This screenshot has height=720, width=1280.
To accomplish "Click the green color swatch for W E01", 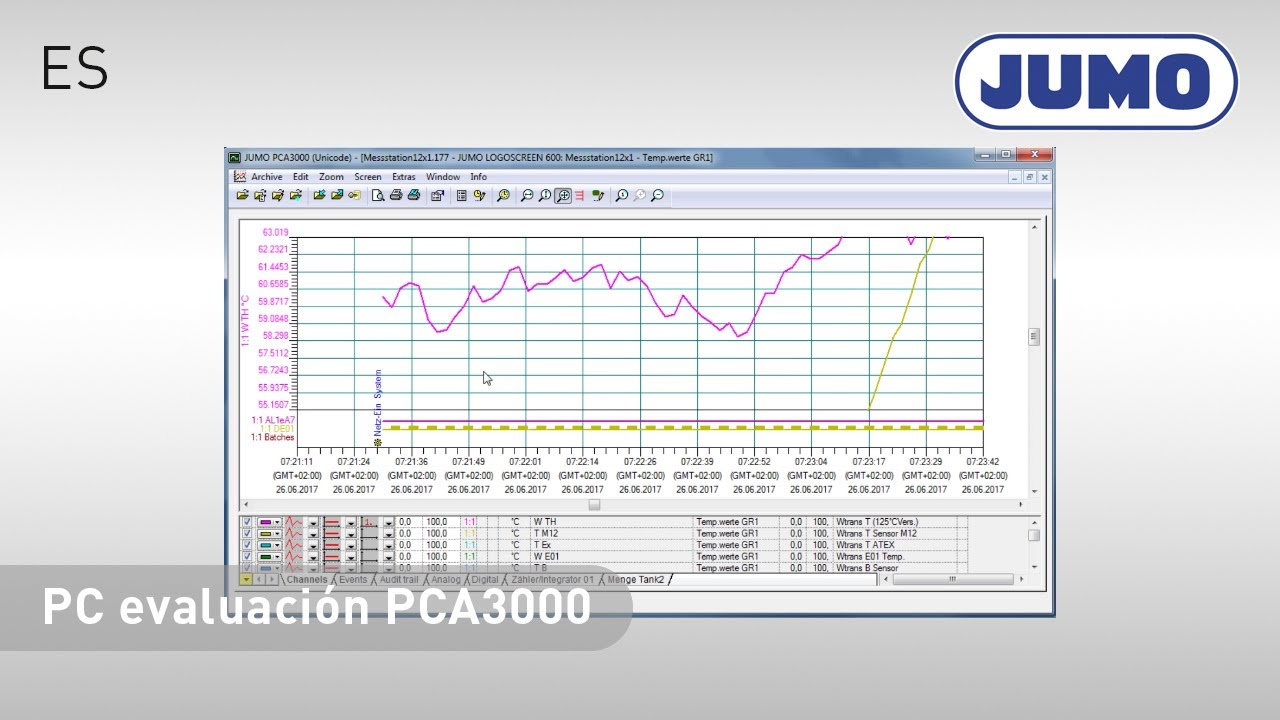I will point(265,556).
